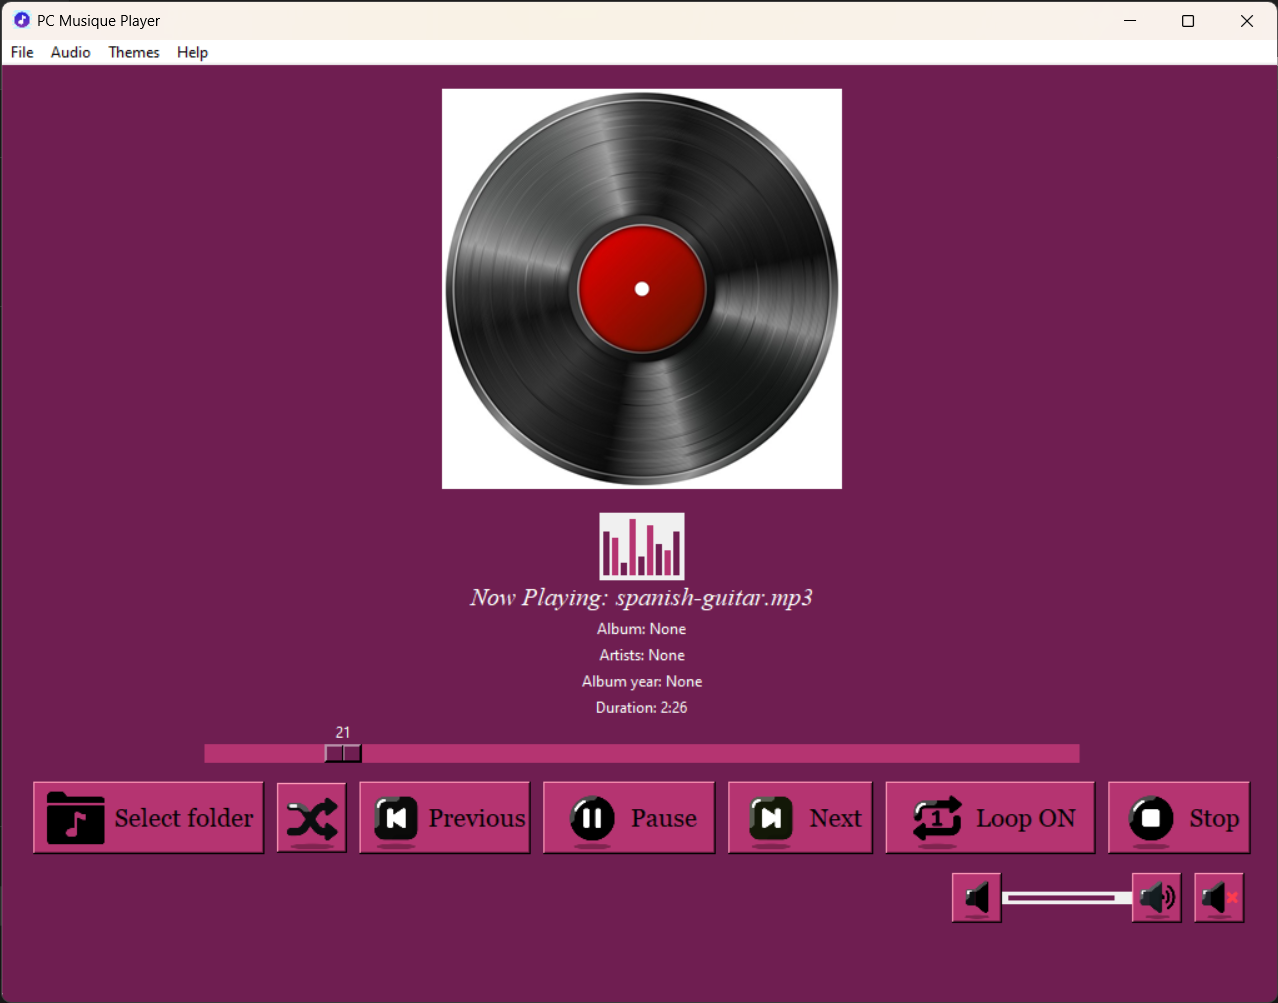Click the equalizer bars visualizer icon

pos(642,547)
